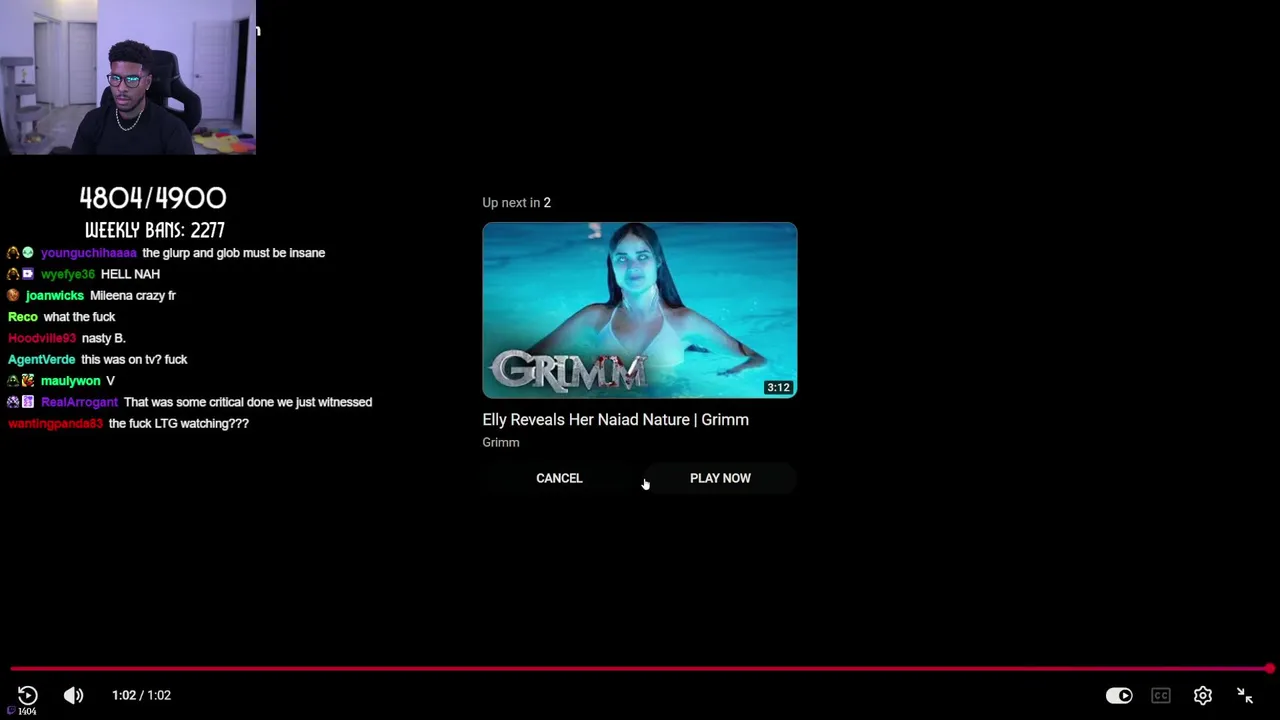
Task: Click username wyefye36 in chat
Action: click(68, 274)
